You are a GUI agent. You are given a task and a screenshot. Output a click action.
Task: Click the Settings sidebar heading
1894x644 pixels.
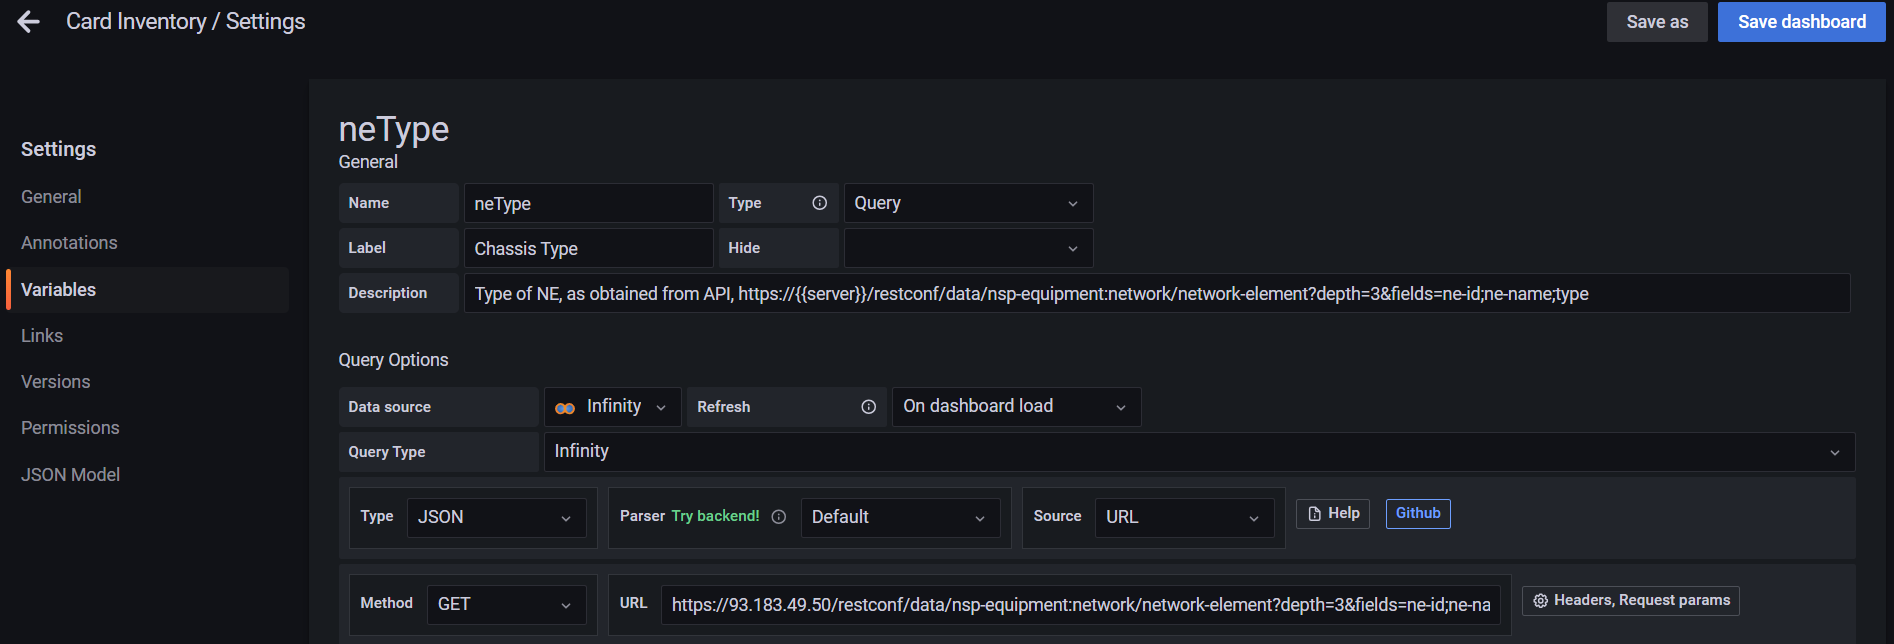tap(59, 149)
